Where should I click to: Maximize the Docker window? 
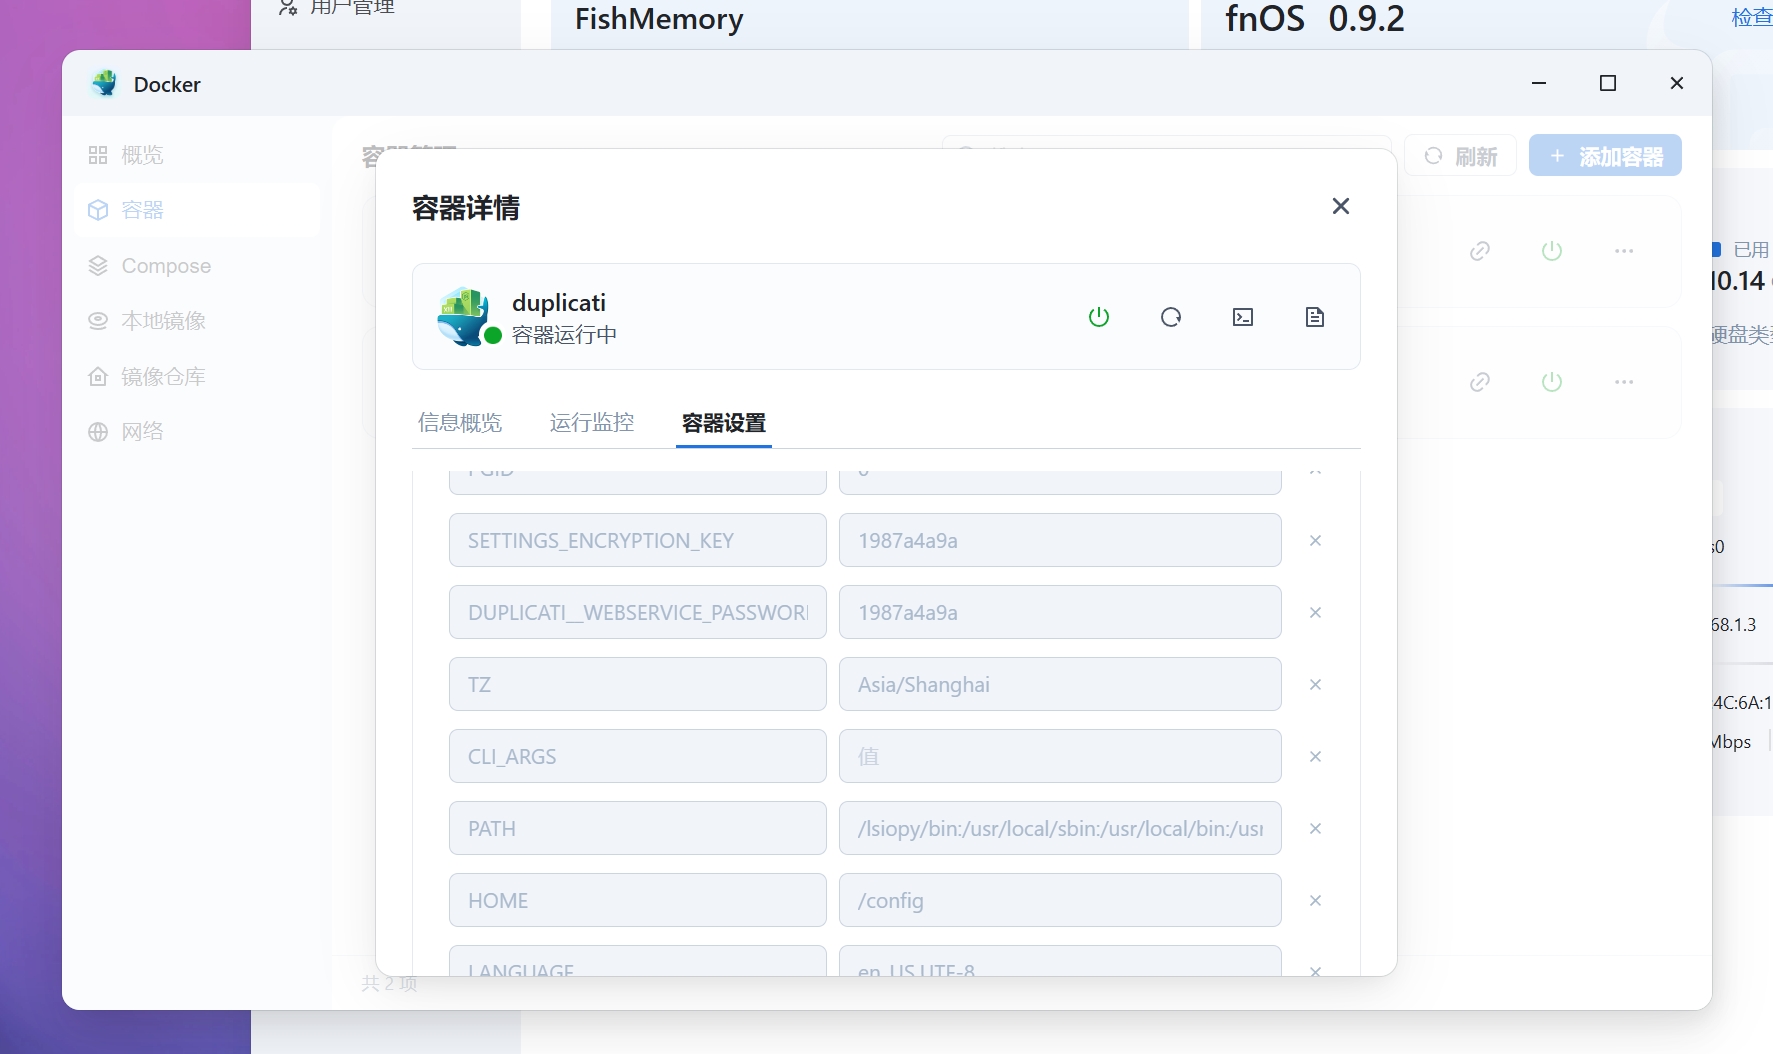coord(1608,84)
